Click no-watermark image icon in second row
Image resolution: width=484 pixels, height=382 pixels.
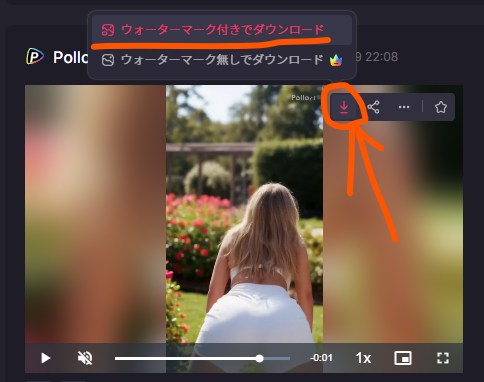pos(108,60)
